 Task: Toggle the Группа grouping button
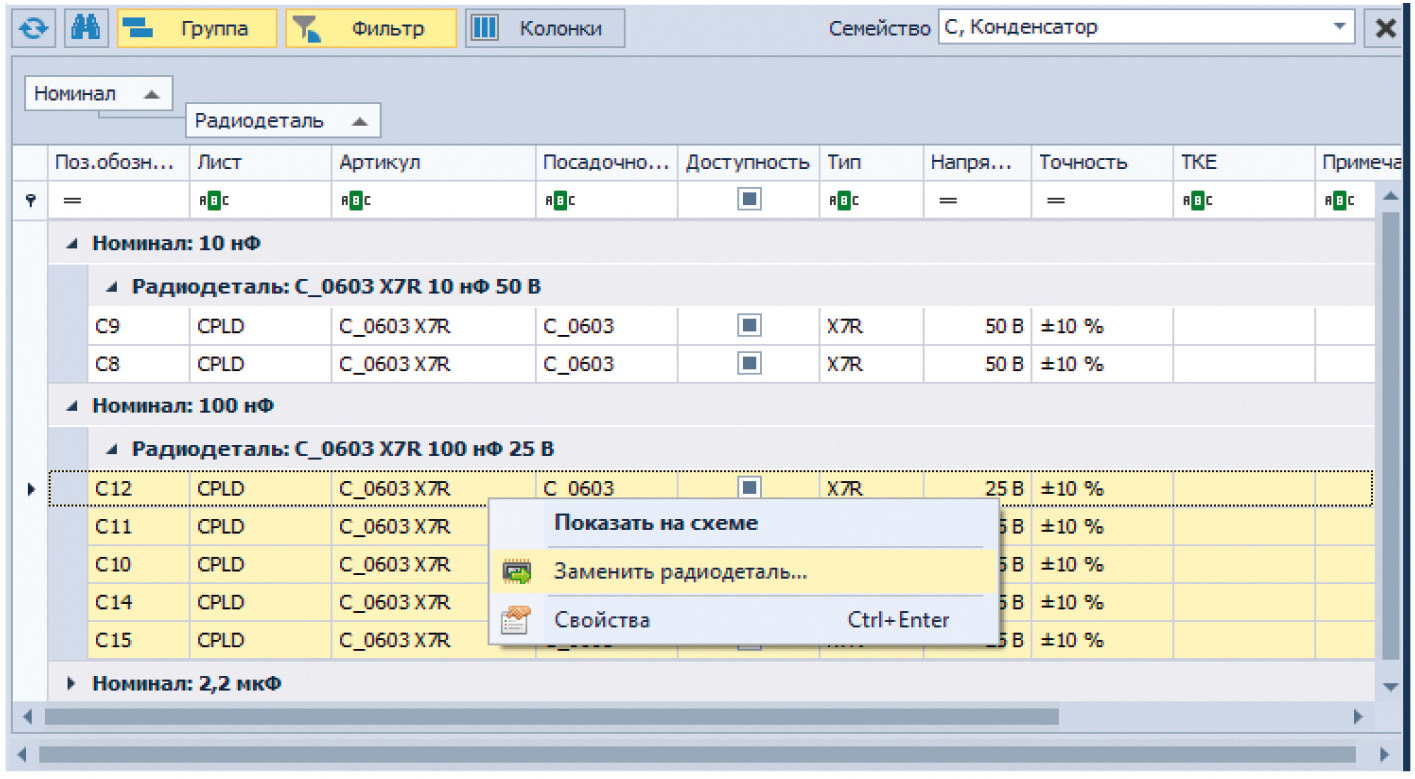coord(197,28)
